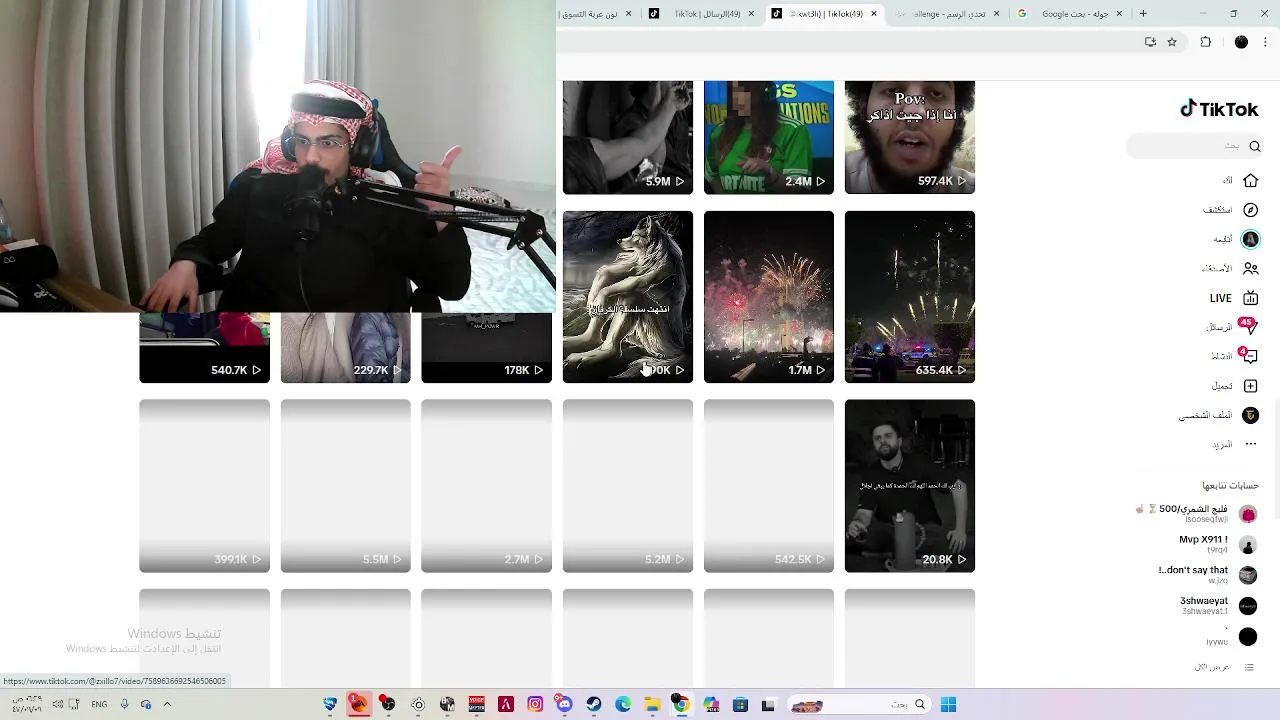This screenshot has height=720, width=1280.
Task: Open File Explorer from the taskbar
Action: tap(652, 705)
